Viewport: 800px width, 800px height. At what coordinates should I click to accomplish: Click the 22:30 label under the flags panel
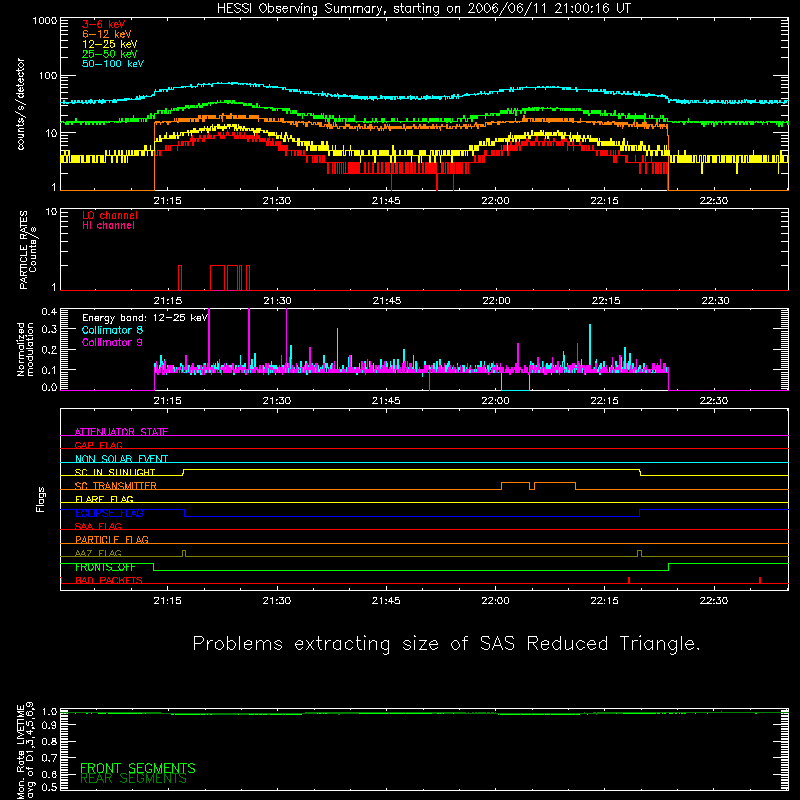click(x=713, y=601)
